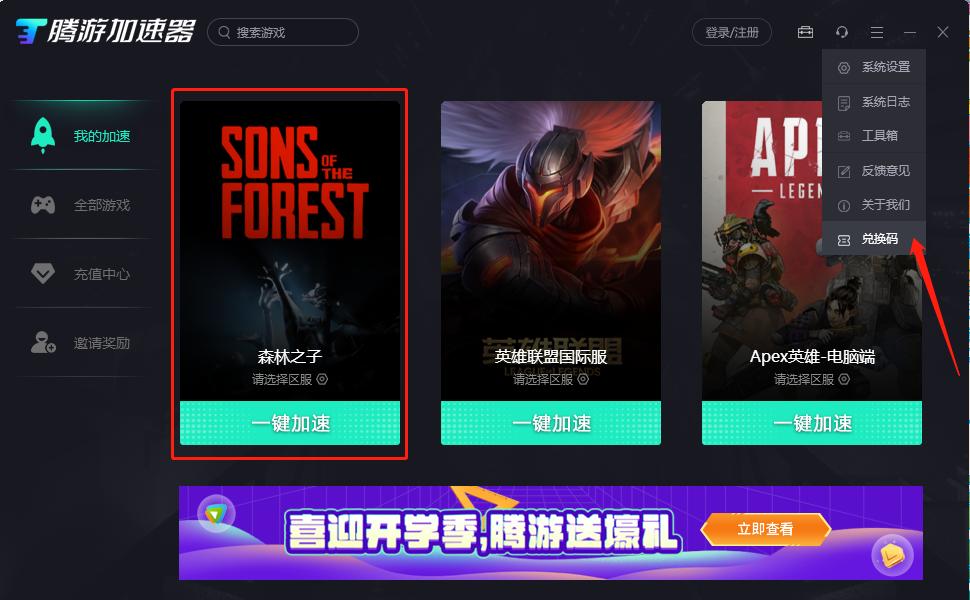Open the hamburger menu icon
The height and width of the screenshot is (600, 970).
pos(877,32)
